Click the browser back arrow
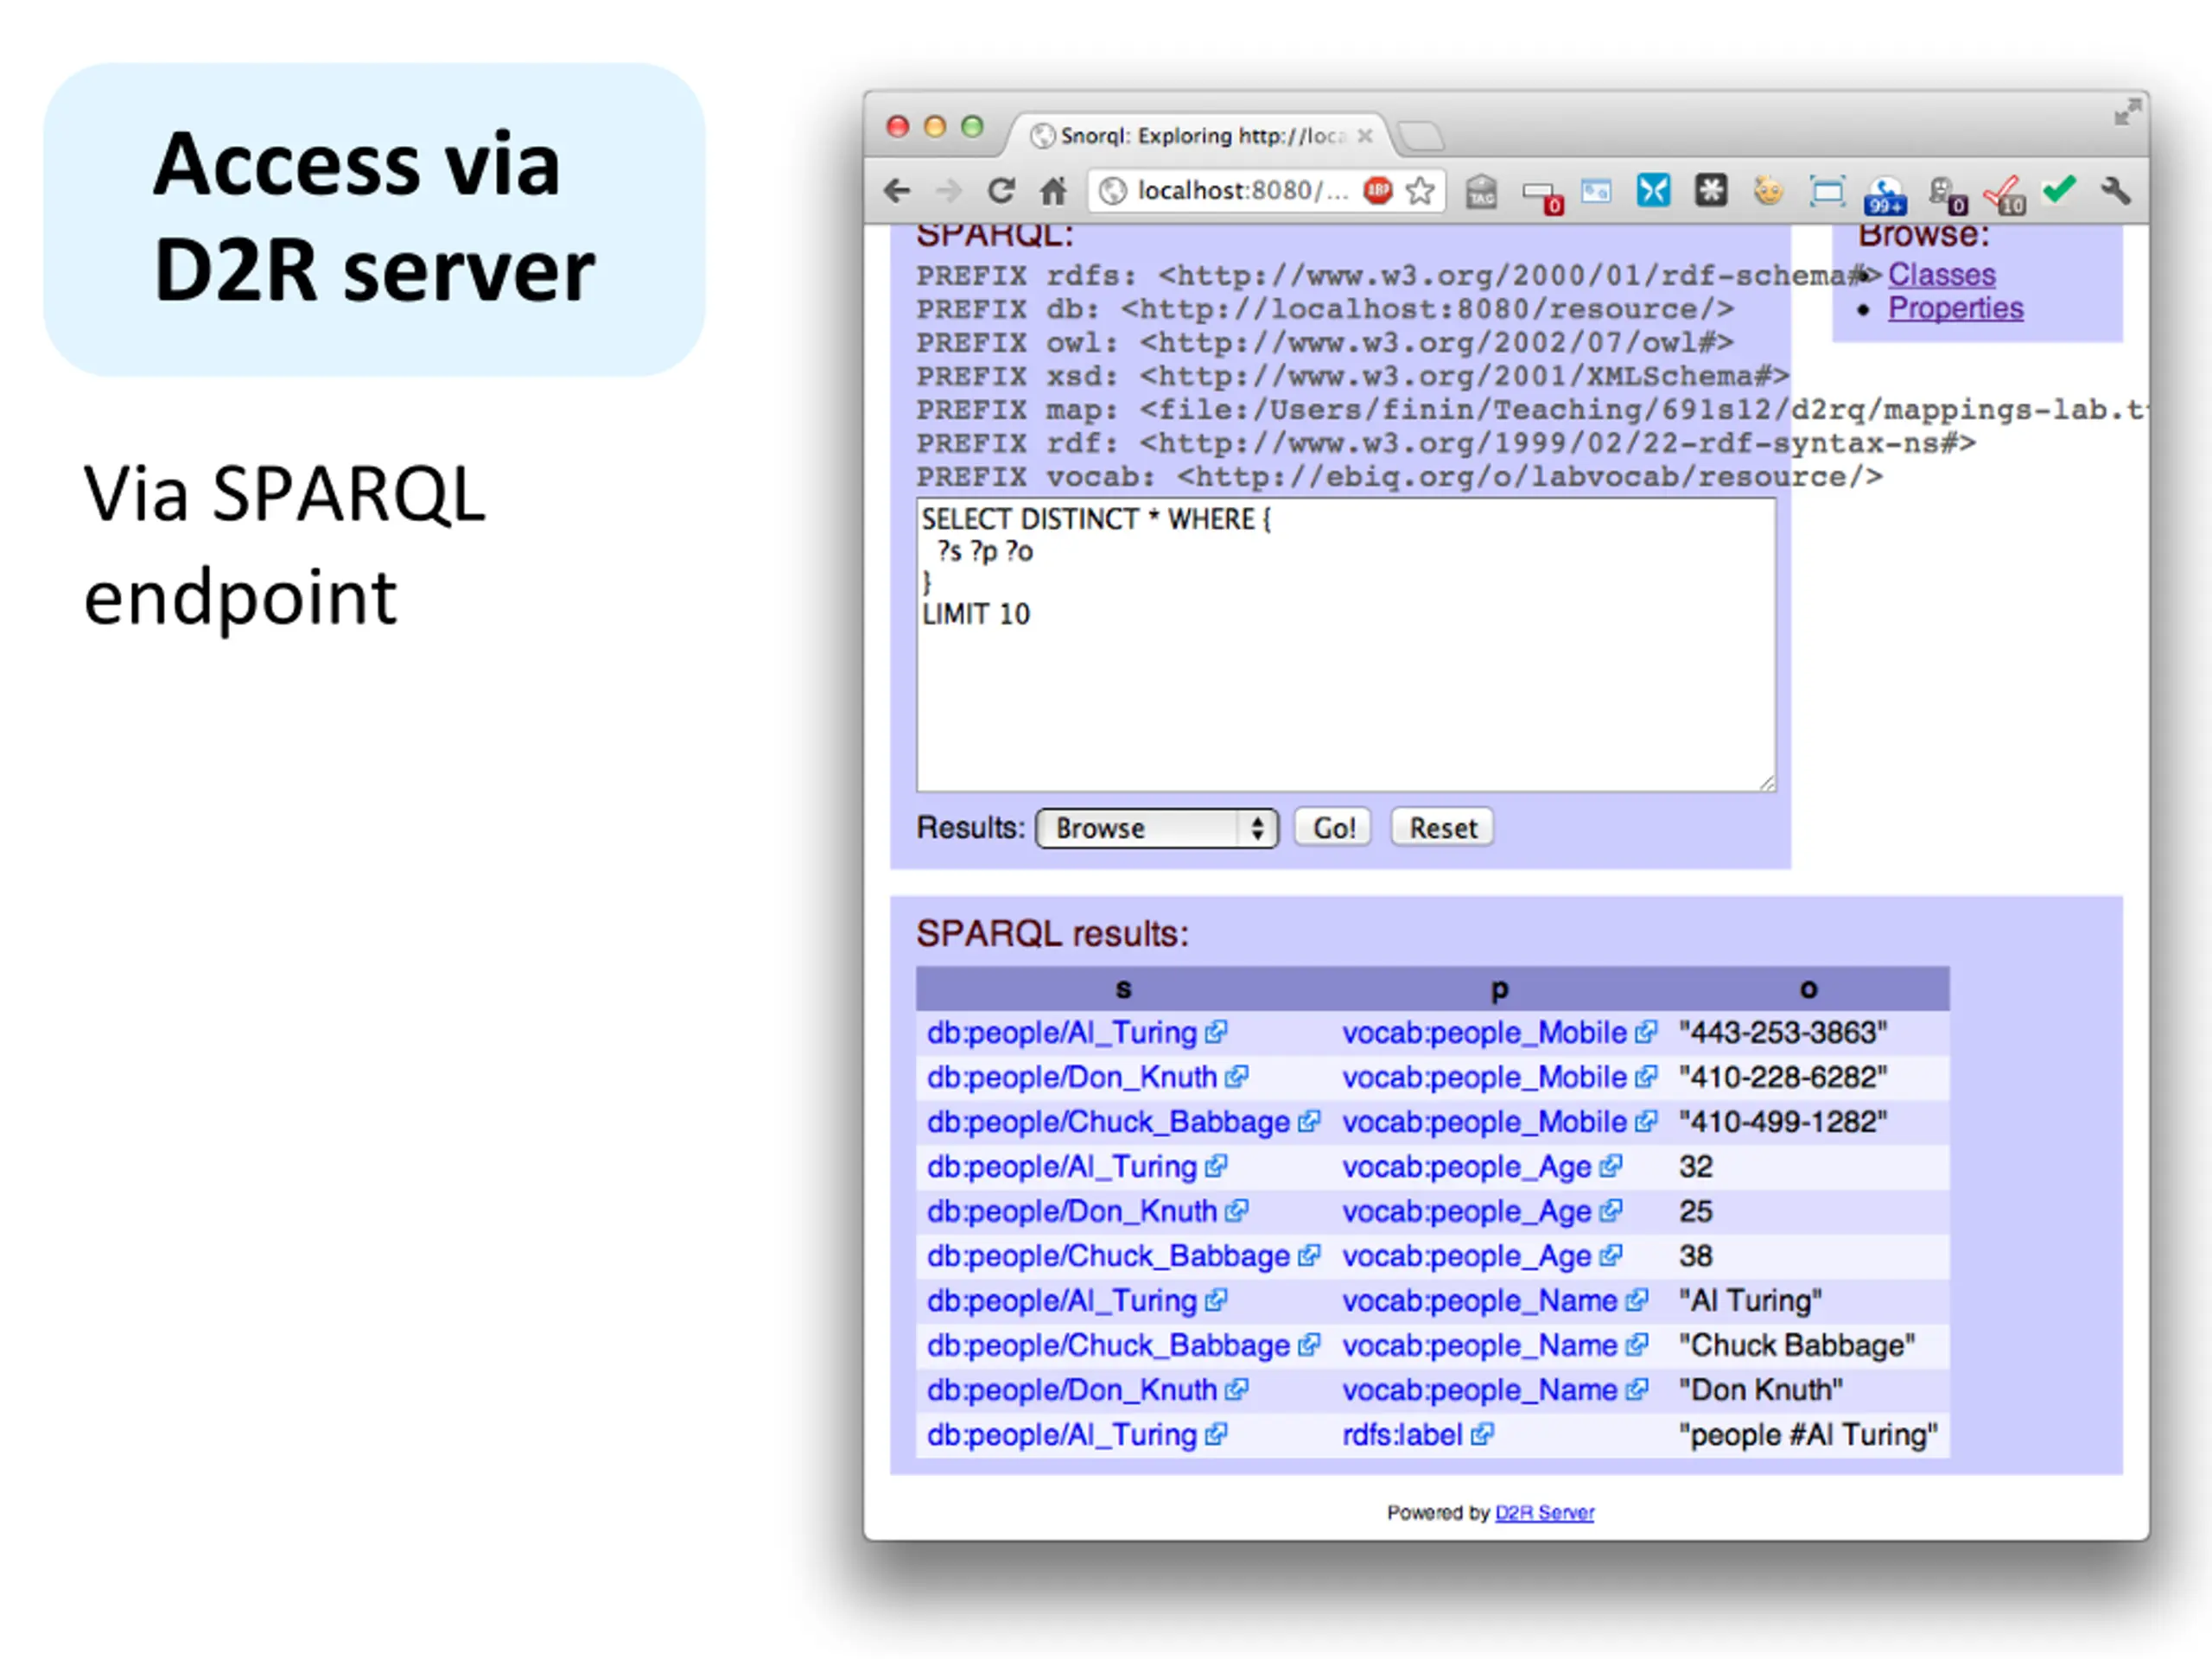 (x=897, y=190)
